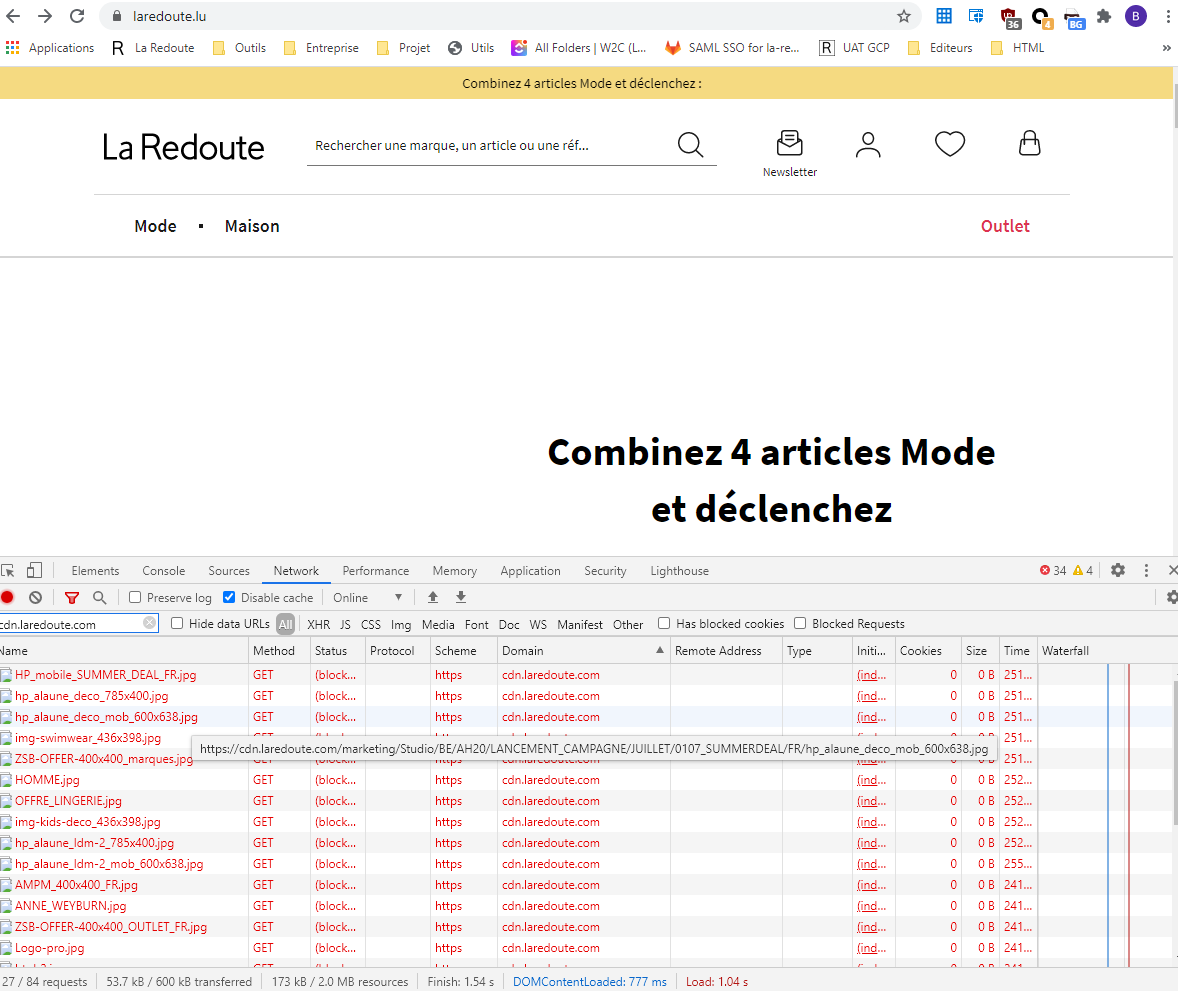This screenshot has height=991, width=1178.
Task: Open the account user icon
Action: pos(868,144)
